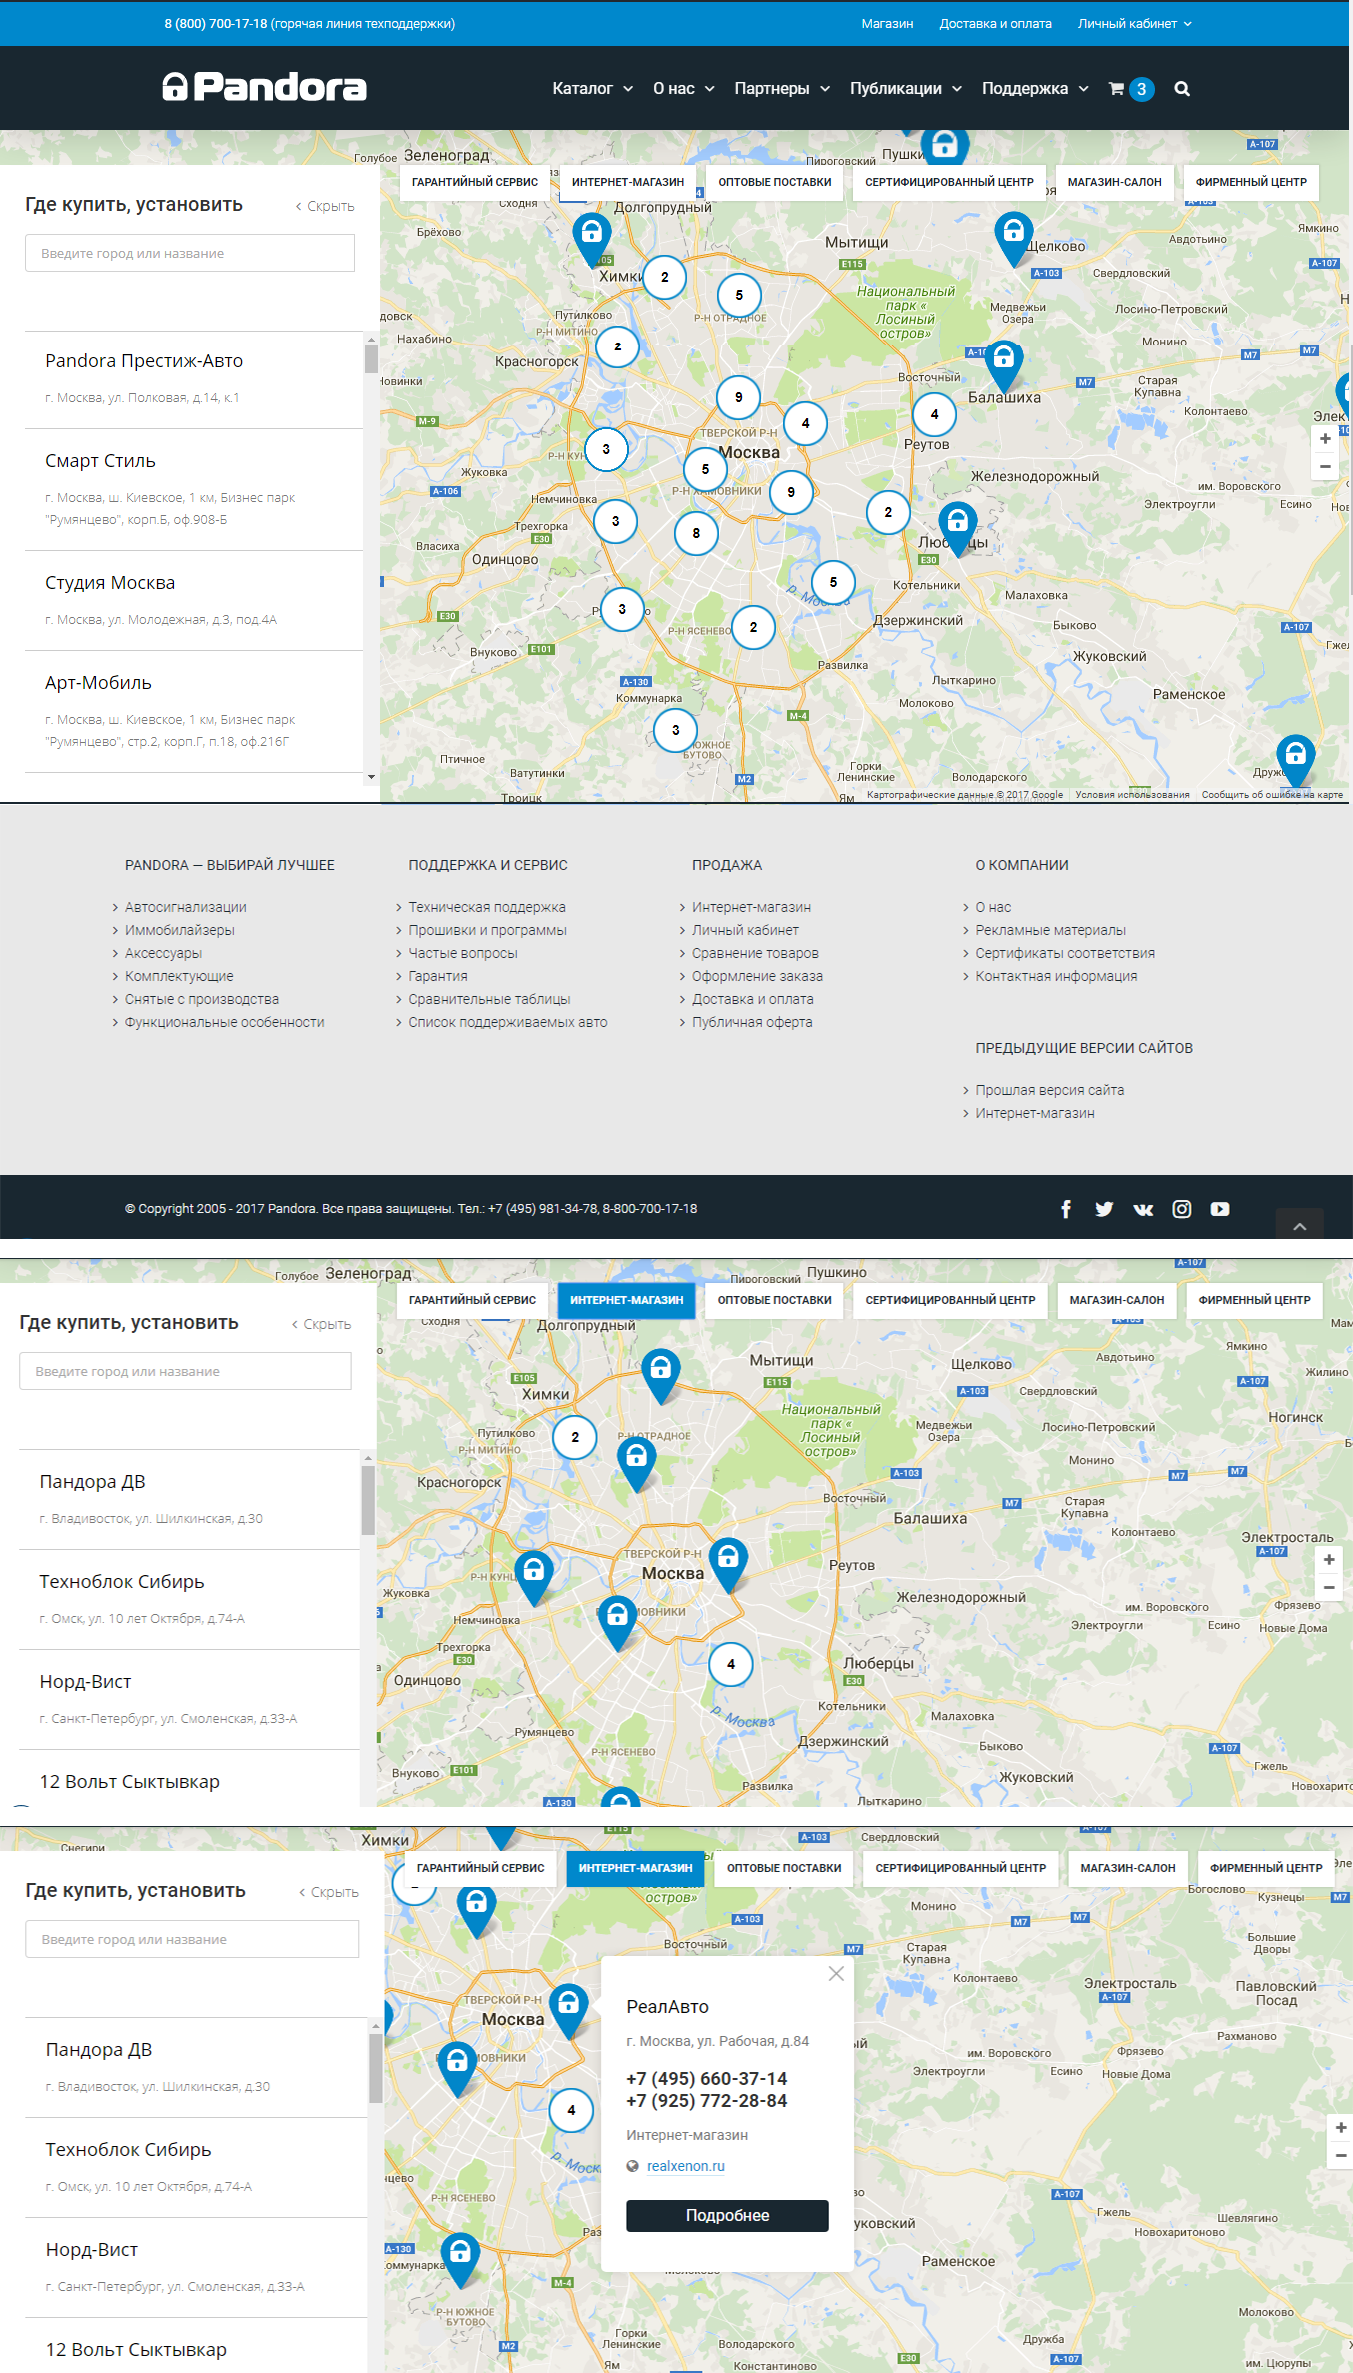
Task: Open Доставка и оплата in top bar
Action: coord(995,23)
